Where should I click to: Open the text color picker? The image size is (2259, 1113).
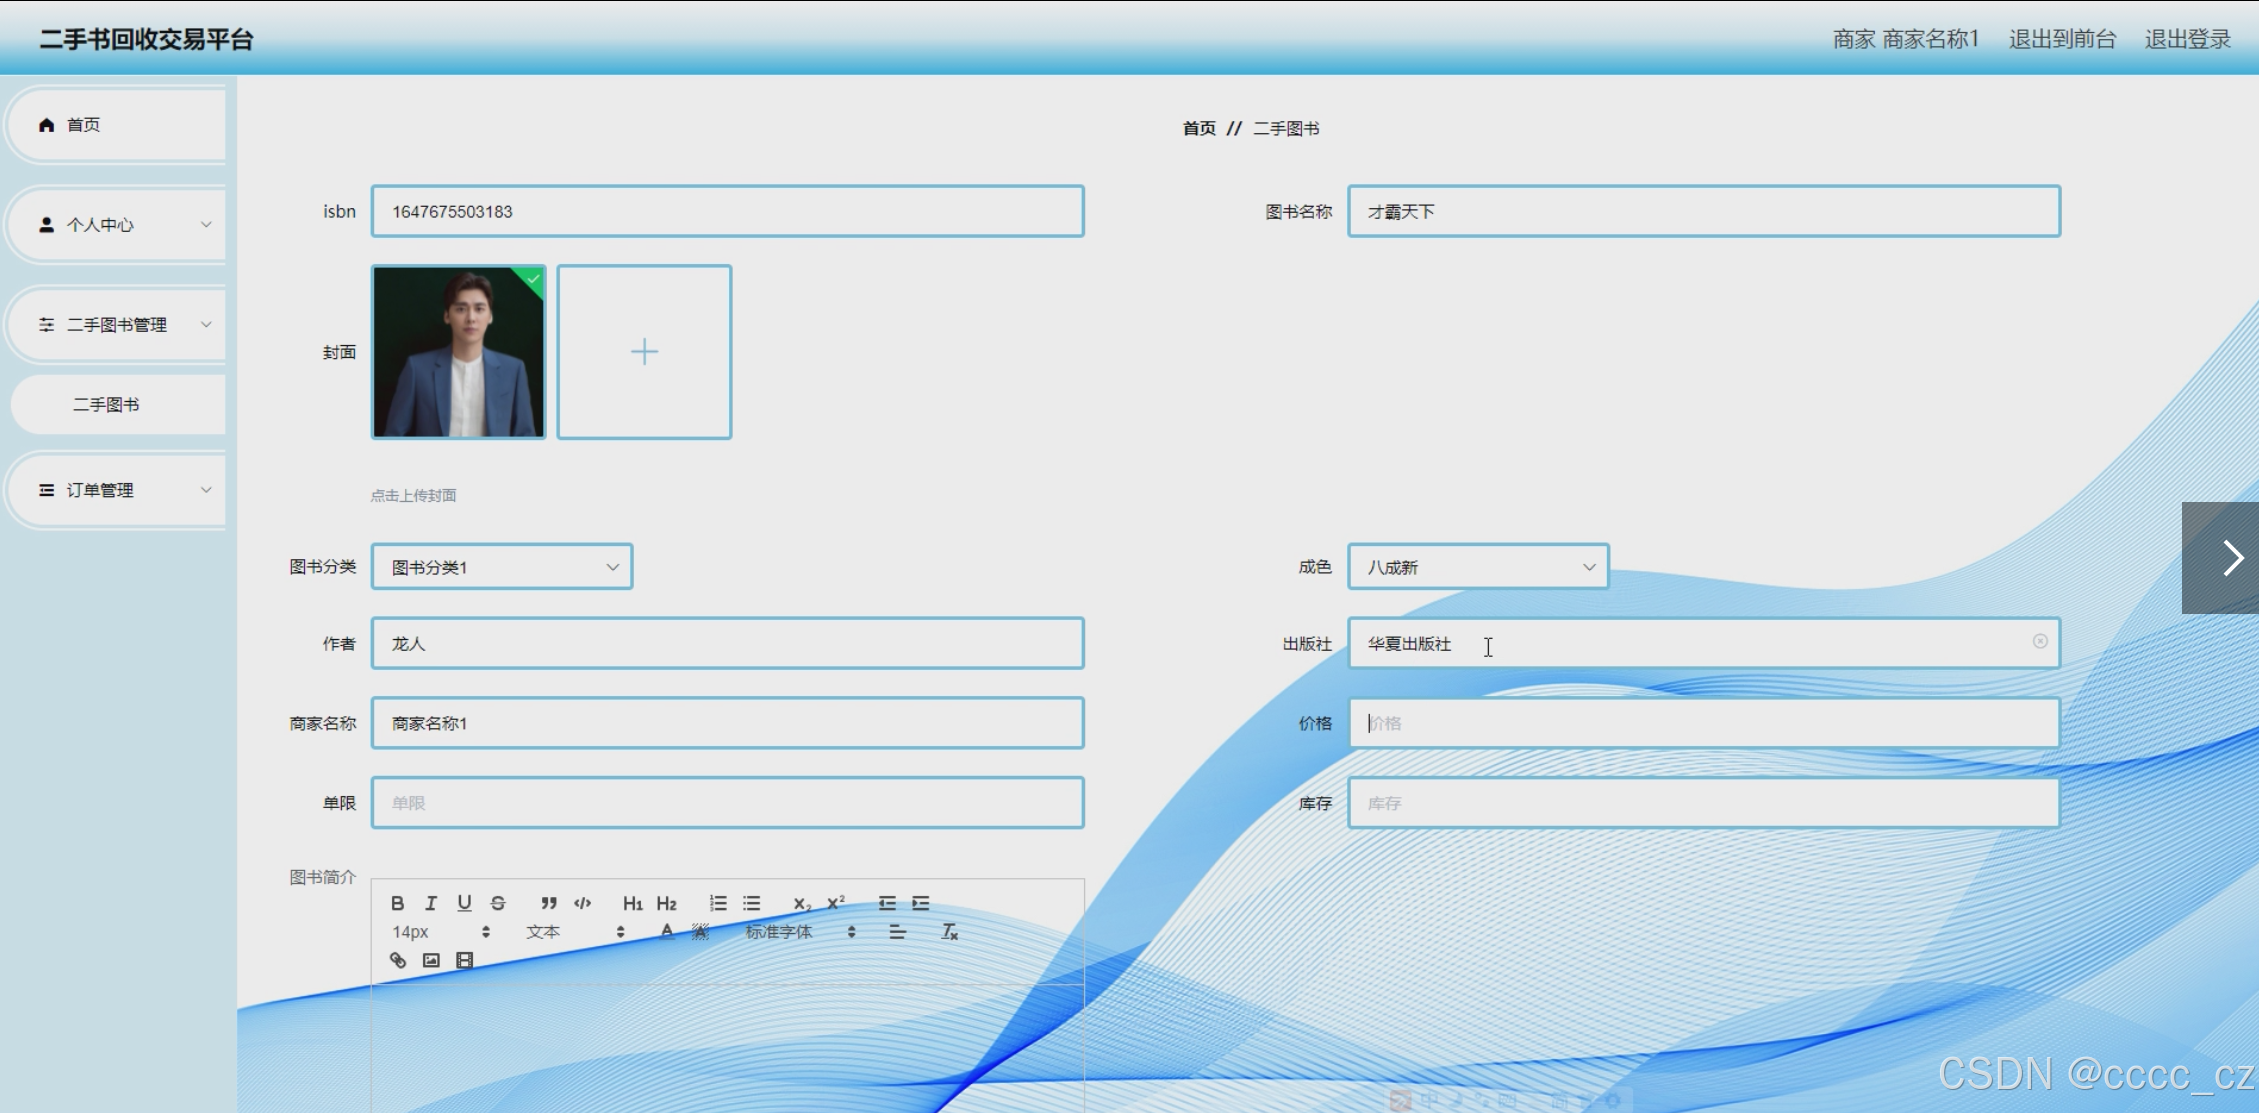(x=667, y=932)
